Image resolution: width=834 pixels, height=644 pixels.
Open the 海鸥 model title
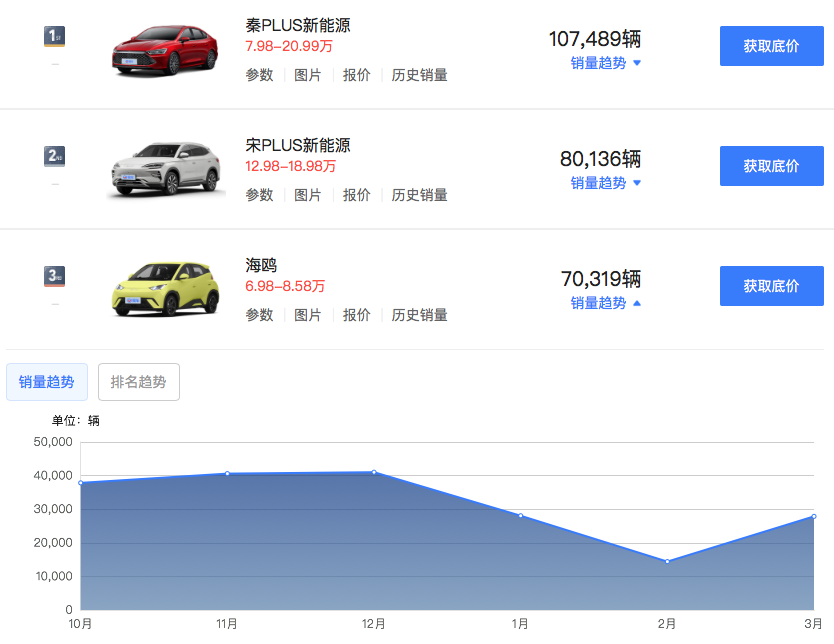point(261,265)
